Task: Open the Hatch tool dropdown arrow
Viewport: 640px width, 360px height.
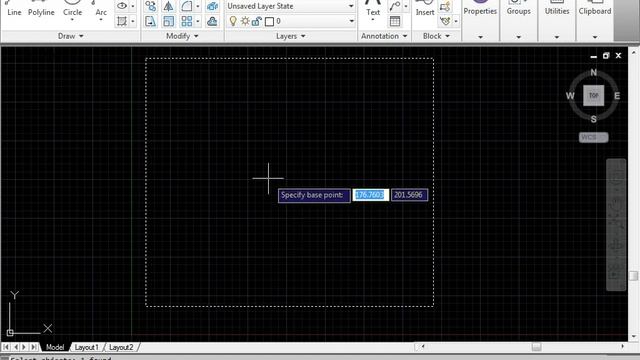Action: point(133,21)
